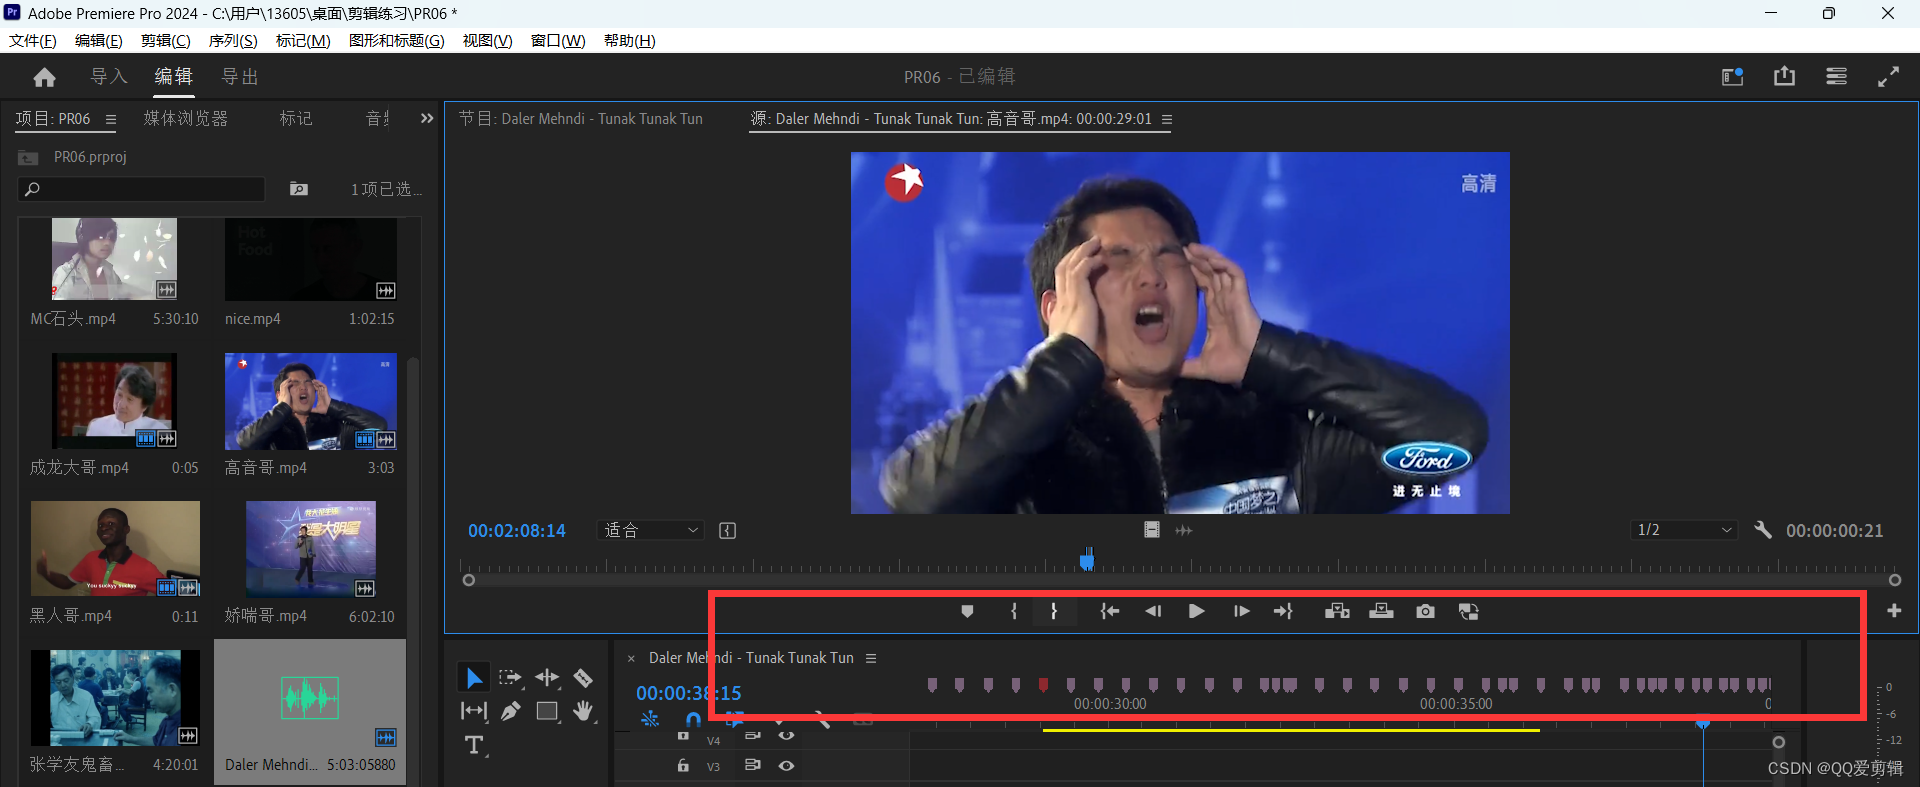The image size is (1920, 787).
Task: Select the Ripple Edit tool
Action: point(547,678)
